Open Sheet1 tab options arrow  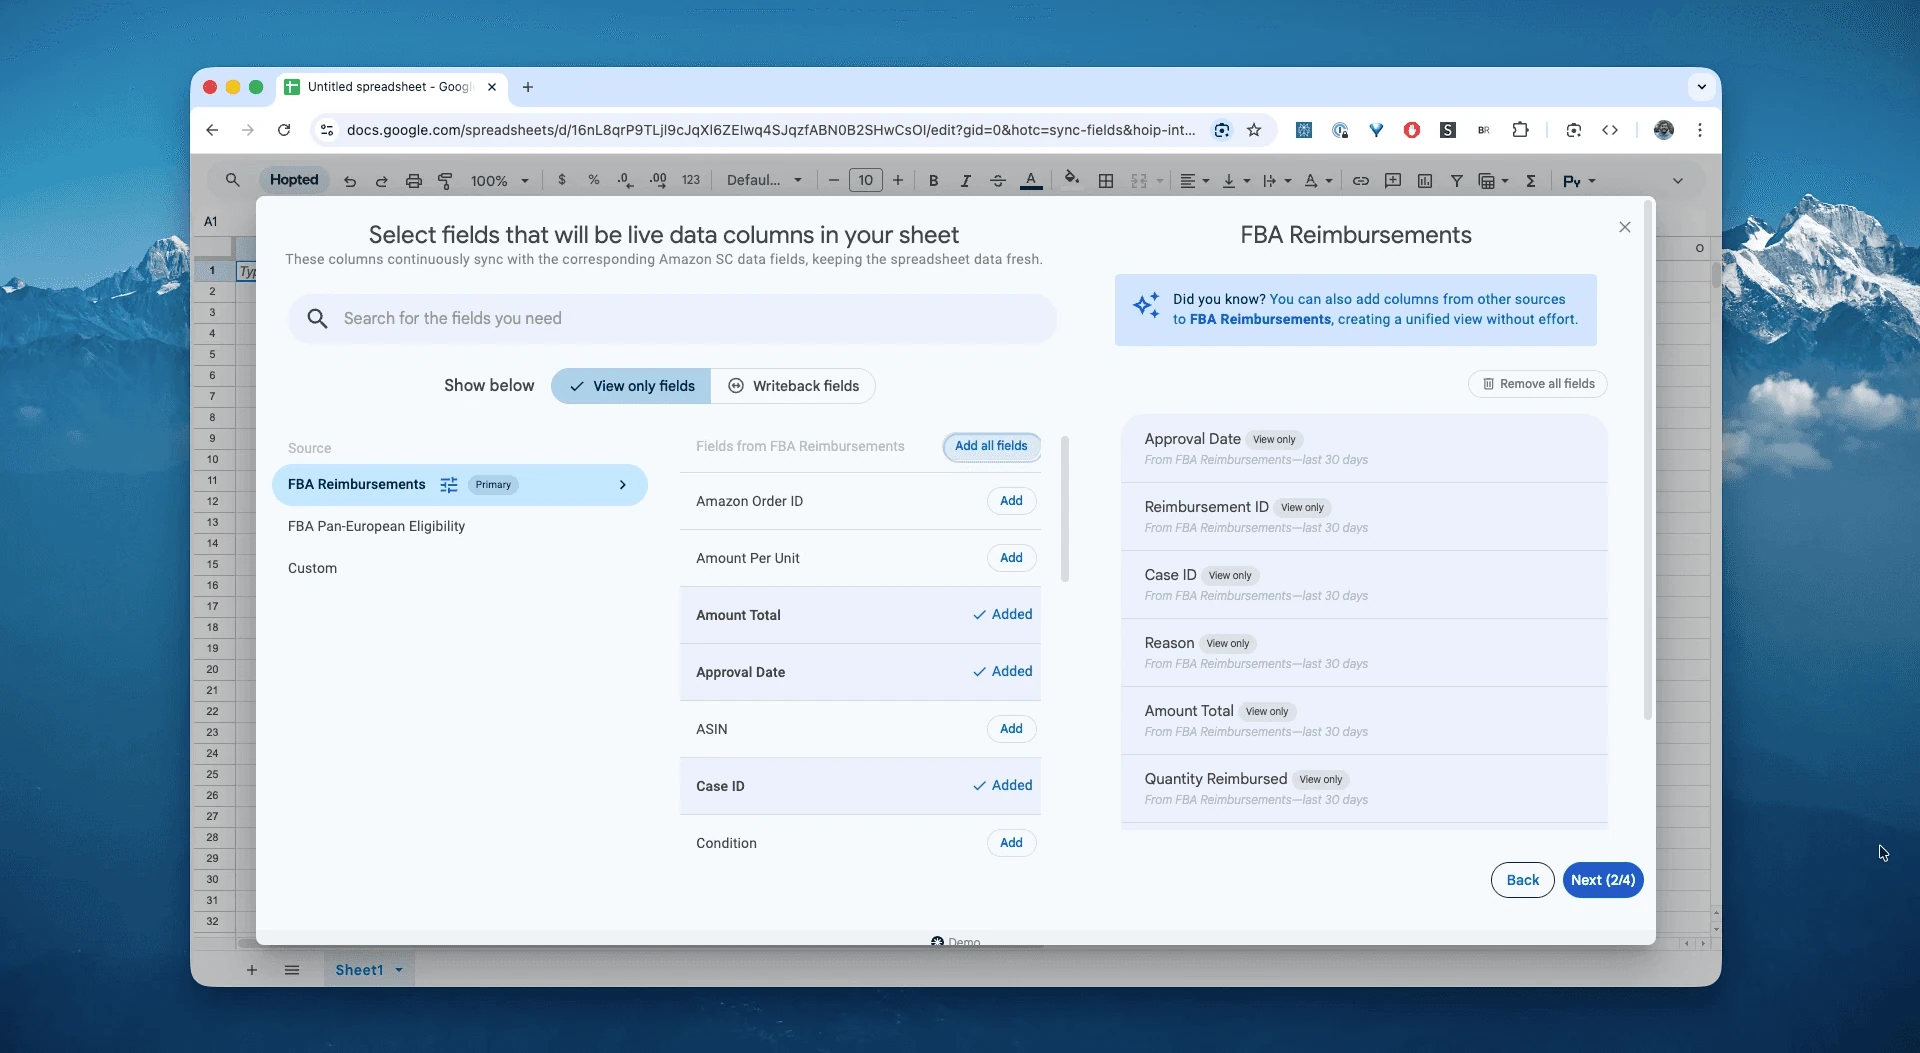399,970
